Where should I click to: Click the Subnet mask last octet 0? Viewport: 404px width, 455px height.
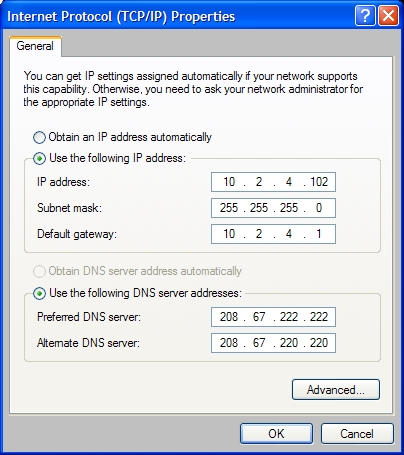[x=319, y=208]
